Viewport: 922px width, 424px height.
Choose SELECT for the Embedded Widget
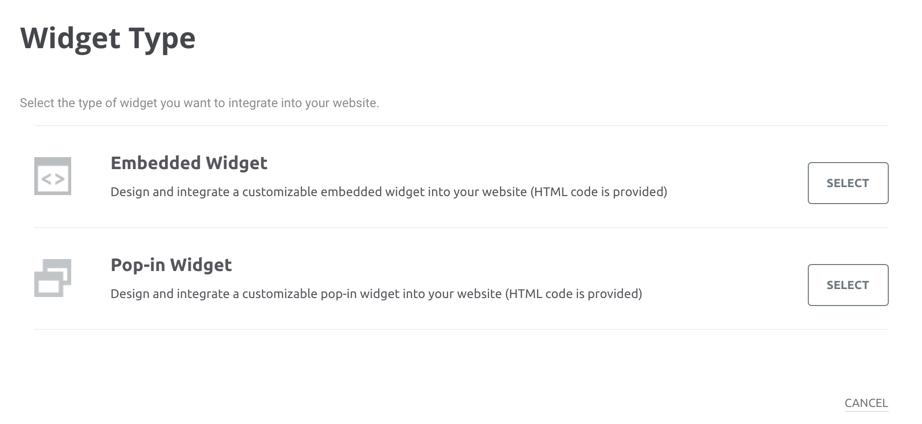pyautogui.click(x=848, y=183)
